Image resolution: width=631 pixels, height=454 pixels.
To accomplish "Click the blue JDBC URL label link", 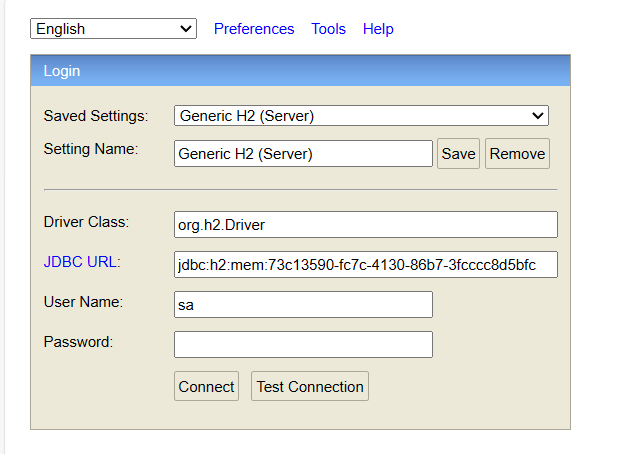I will tap(82, 262).
